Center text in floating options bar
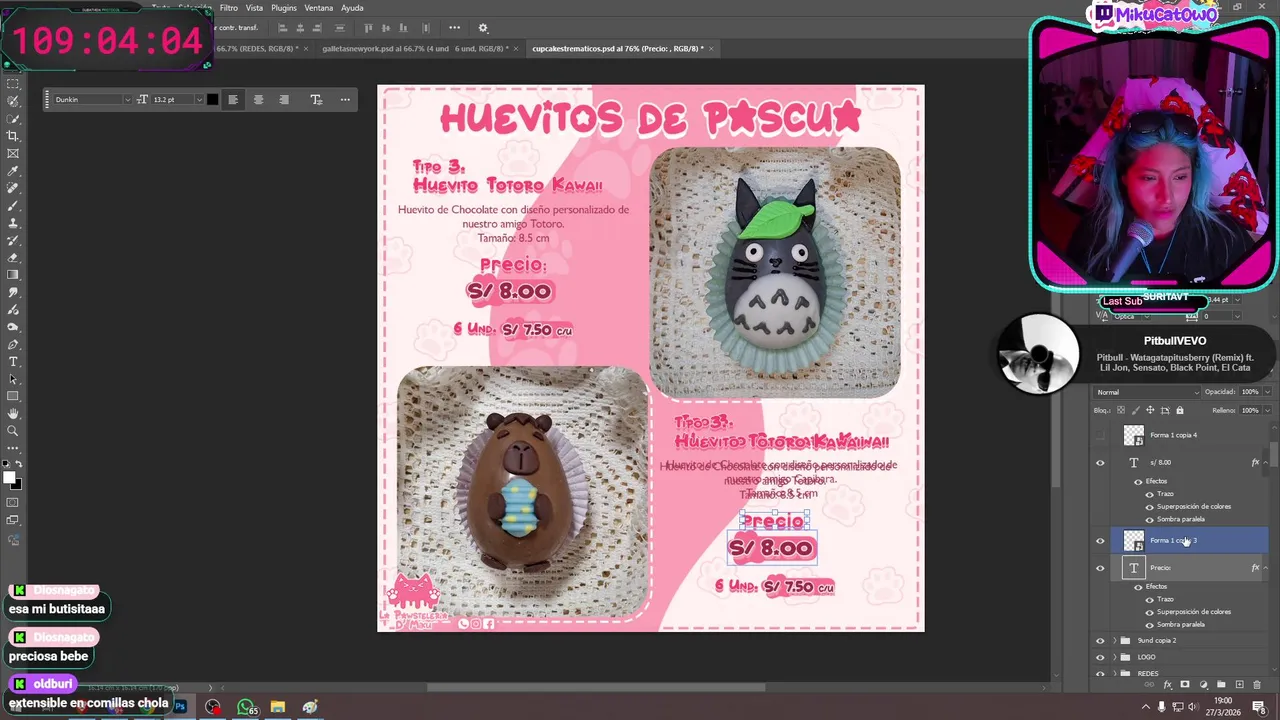This screenshot has width=1280, height=720. tap(258, 99)
